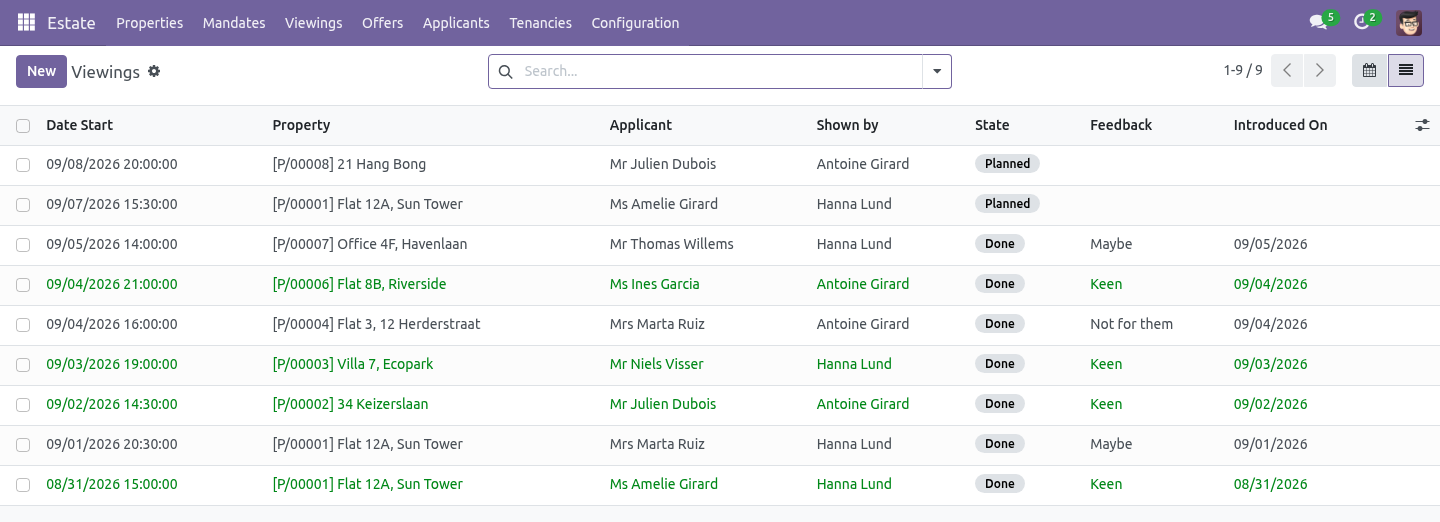The image size is (1440, 522).
Task: Go to next page arrow
Action: click(1320, 71)
